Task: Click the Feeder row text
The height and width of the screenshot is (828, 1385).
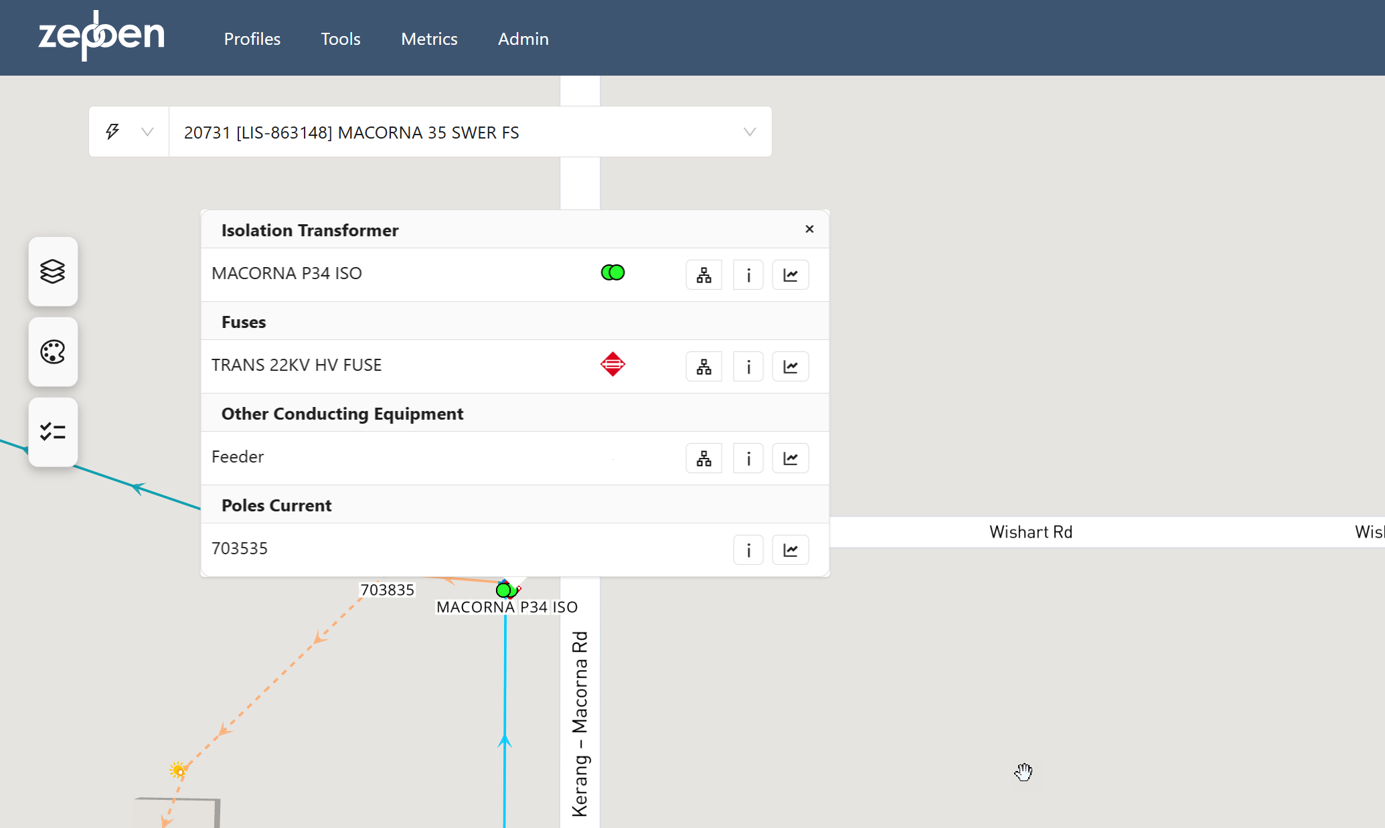Action: pos(238,457)
